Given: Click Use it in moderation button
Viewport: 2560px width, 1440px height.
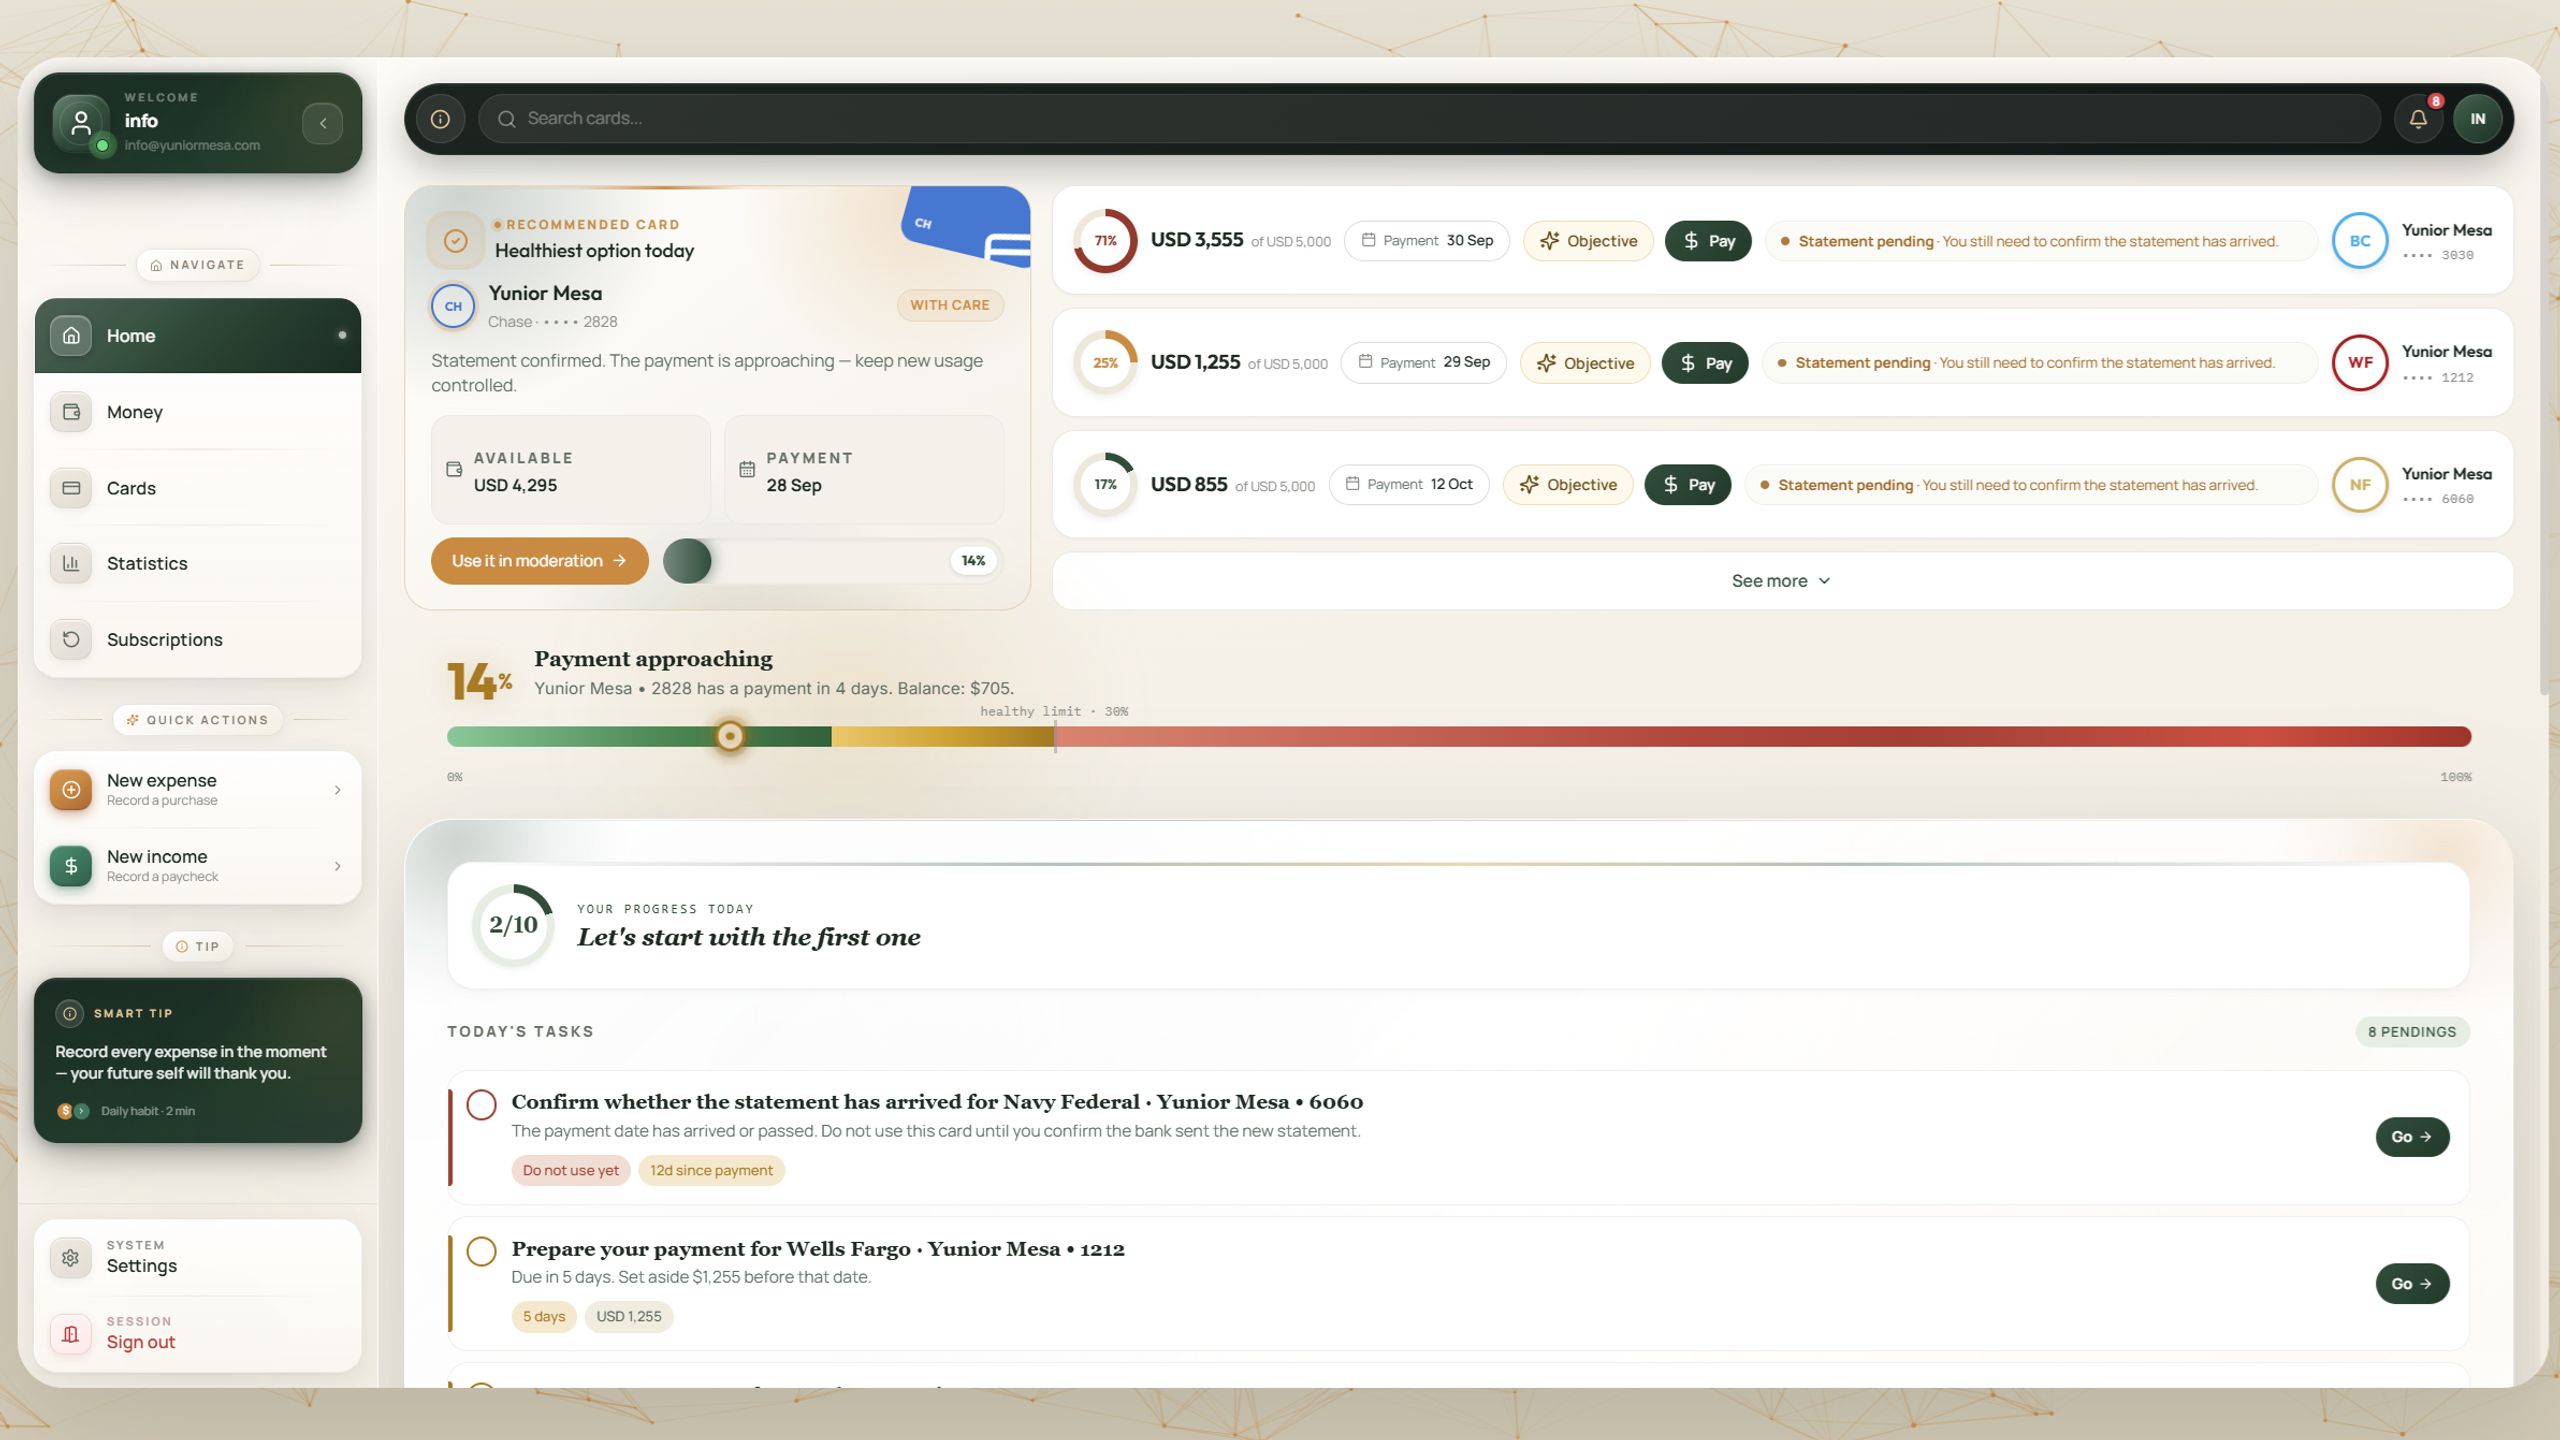Looking at the screenshot, I should (x=540, y=561).
